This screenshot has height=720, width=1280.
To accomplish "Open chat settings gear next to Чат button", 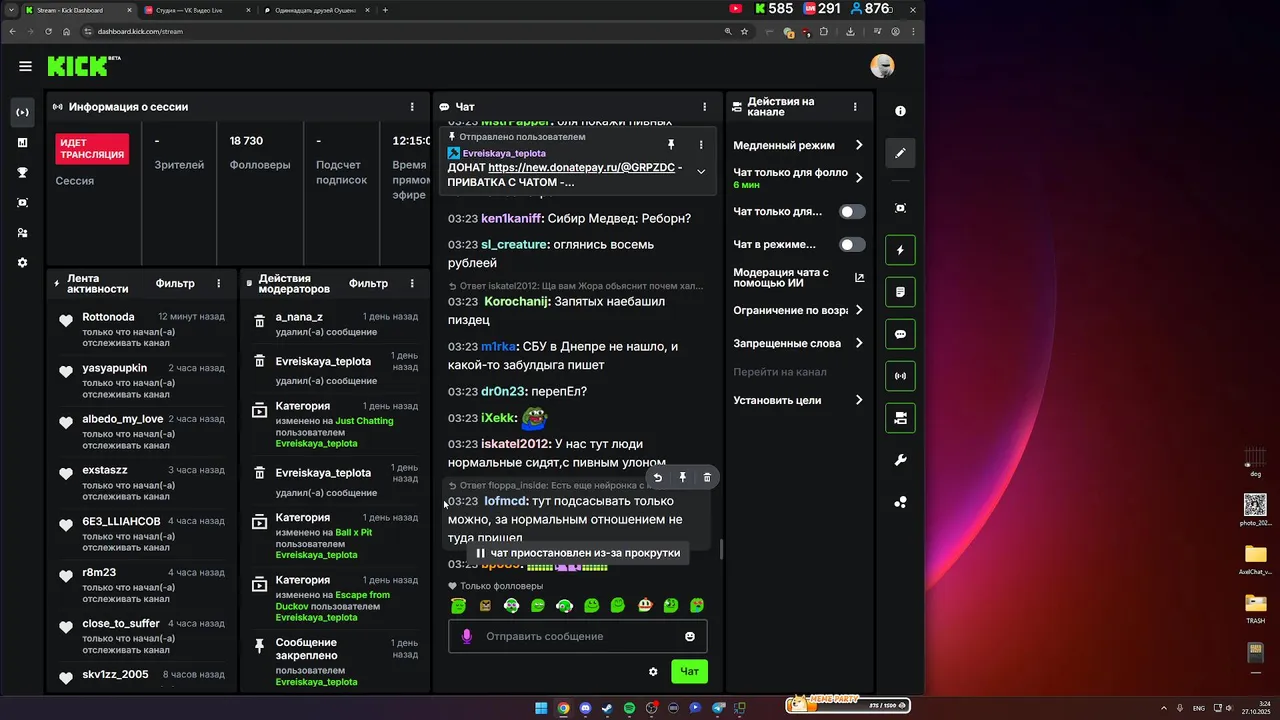I will (653, 672).
